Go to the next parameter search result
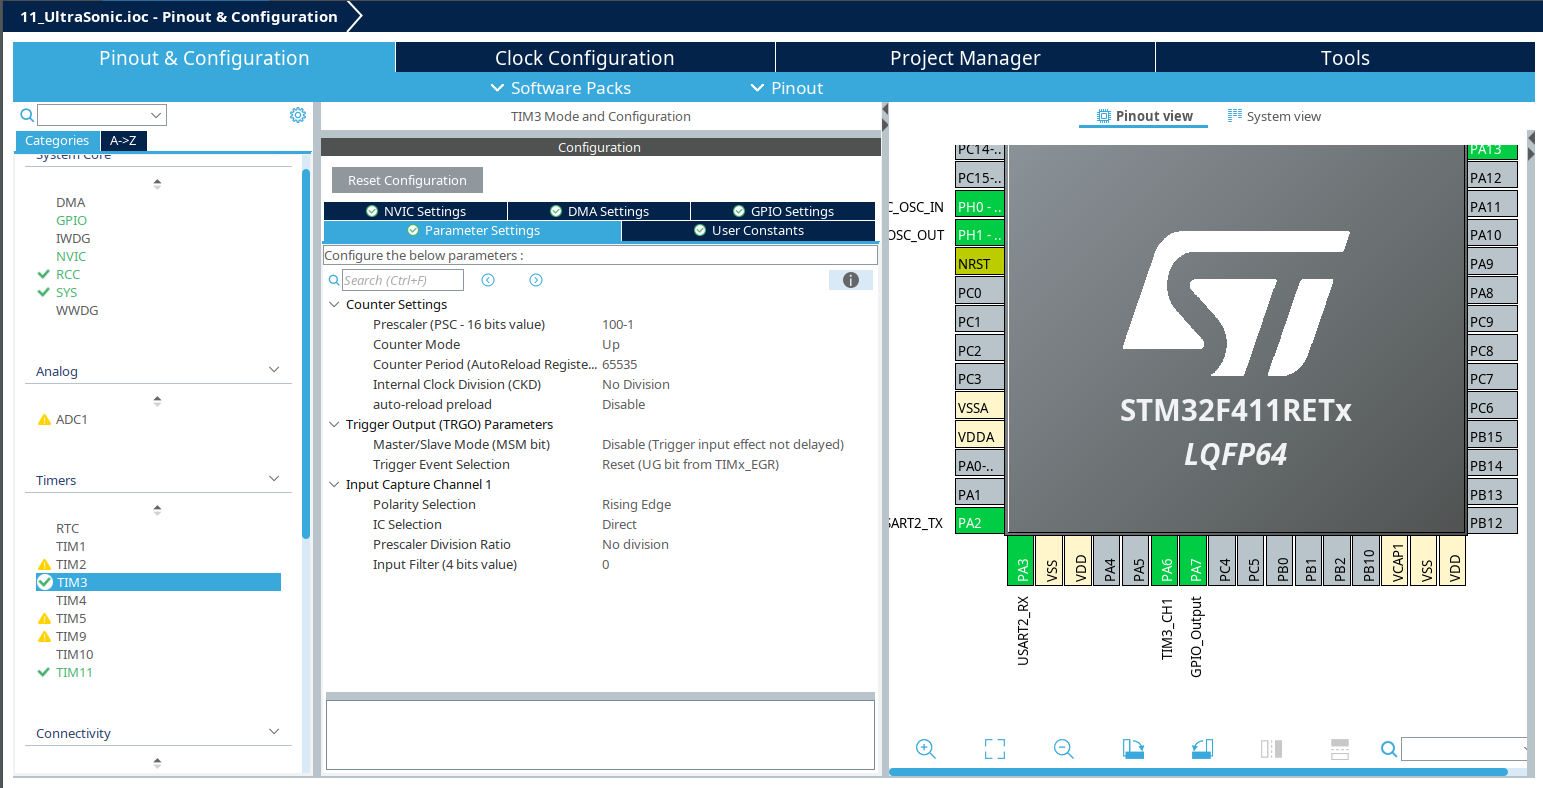The image size is (1543, 788). click(536, 280)
